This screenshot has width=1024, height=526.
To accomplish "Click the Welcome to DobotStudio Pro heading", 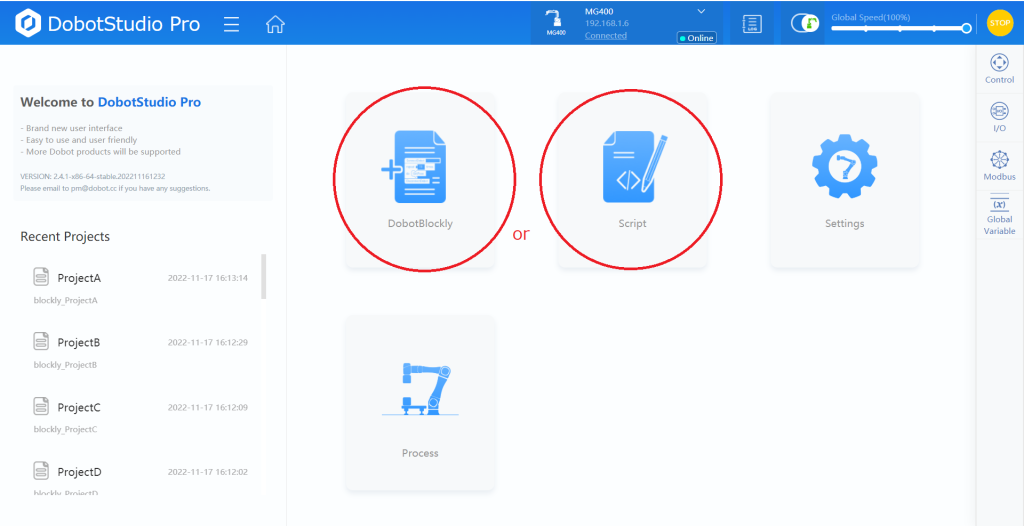I will tap(110, 103).
